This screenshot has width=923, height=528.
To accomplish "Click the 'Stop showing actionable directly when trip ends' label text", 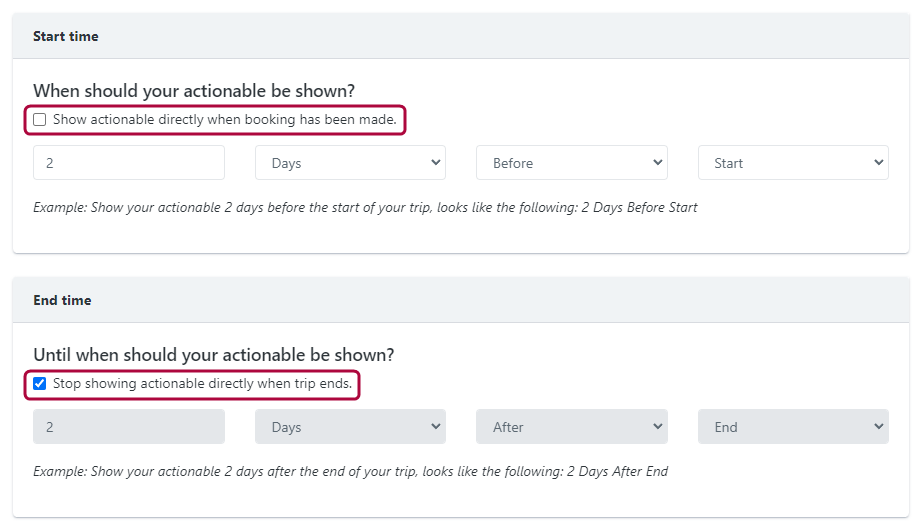I will 202,384.
